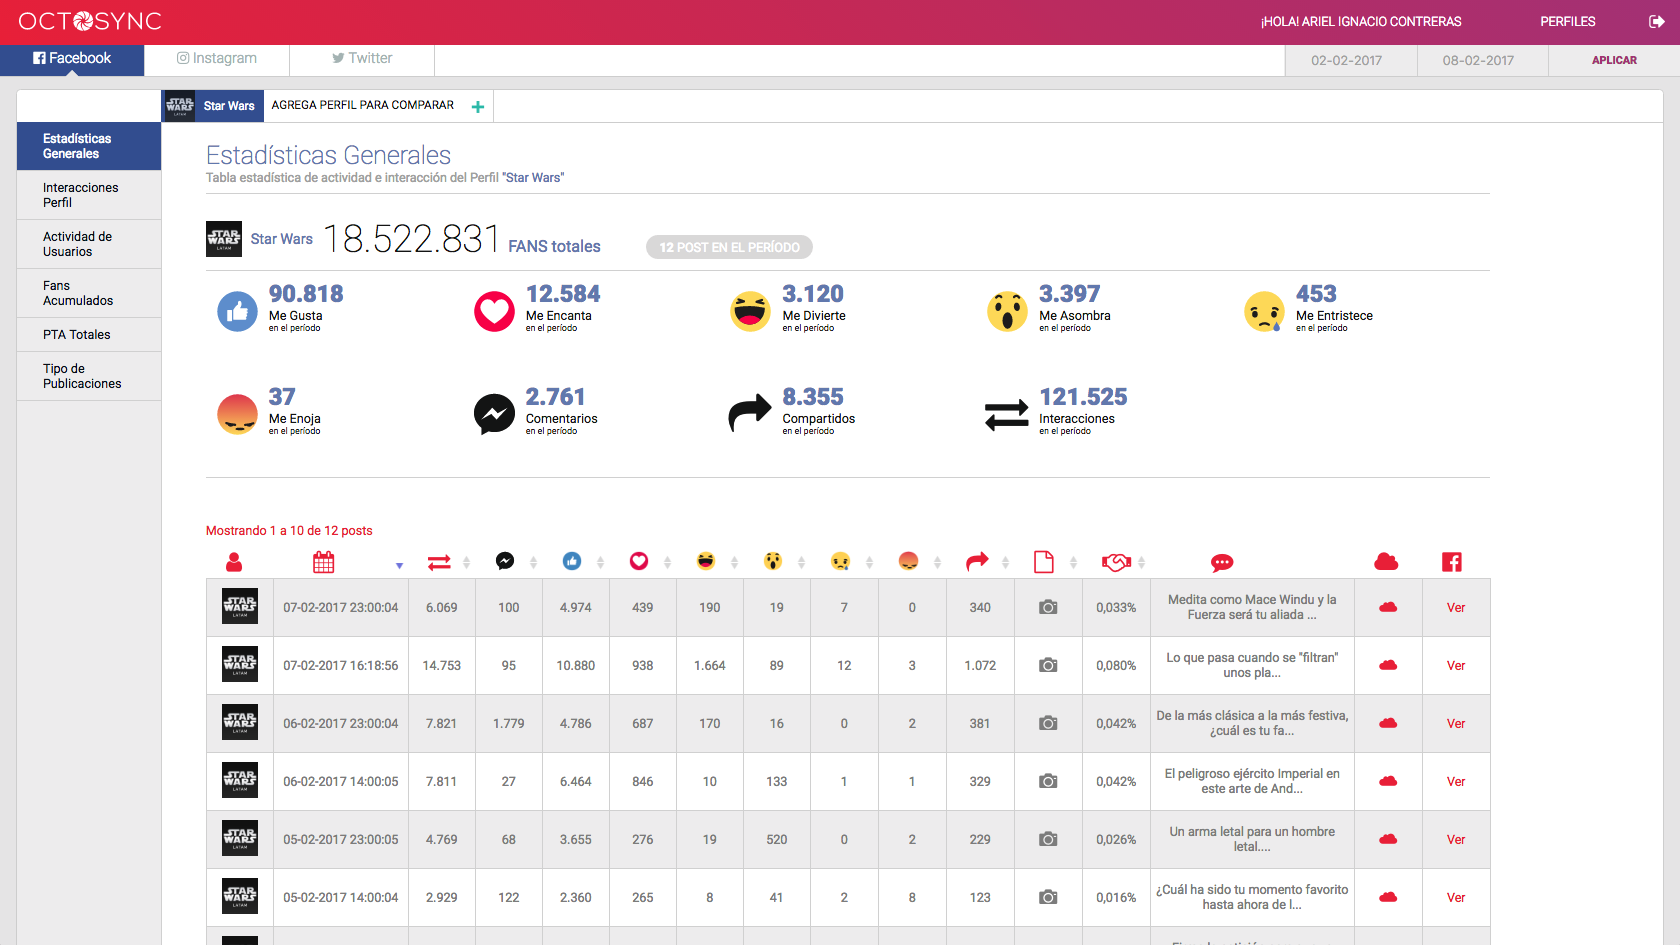Screen dimensions: 1680x945
Task: Open Ver link for the 'filtran' post
Action: pyautogui.click(x=1455, y=666)
